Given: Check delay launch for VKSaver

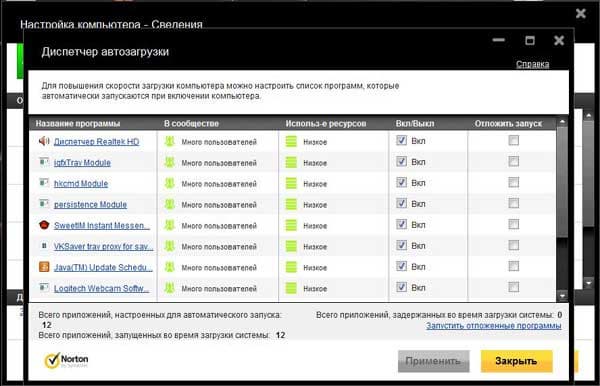Looking at the screenshot, I should (x=514, y=245).
